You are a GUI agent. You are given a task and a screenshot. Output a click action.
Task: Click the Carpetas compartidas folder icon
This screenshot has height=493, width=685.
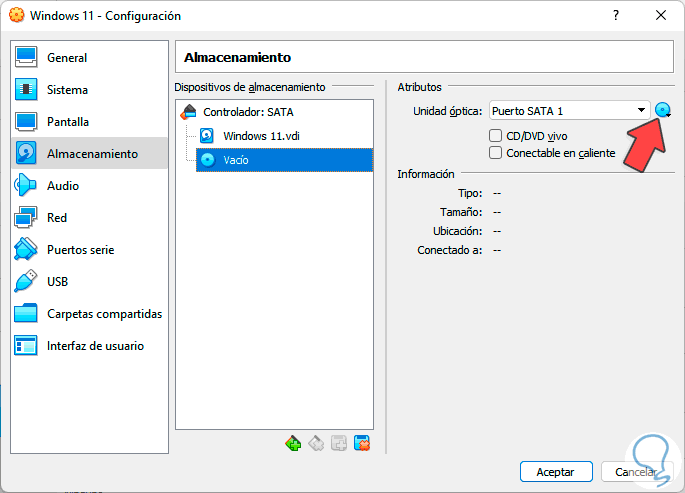click(x=26, y=313)
